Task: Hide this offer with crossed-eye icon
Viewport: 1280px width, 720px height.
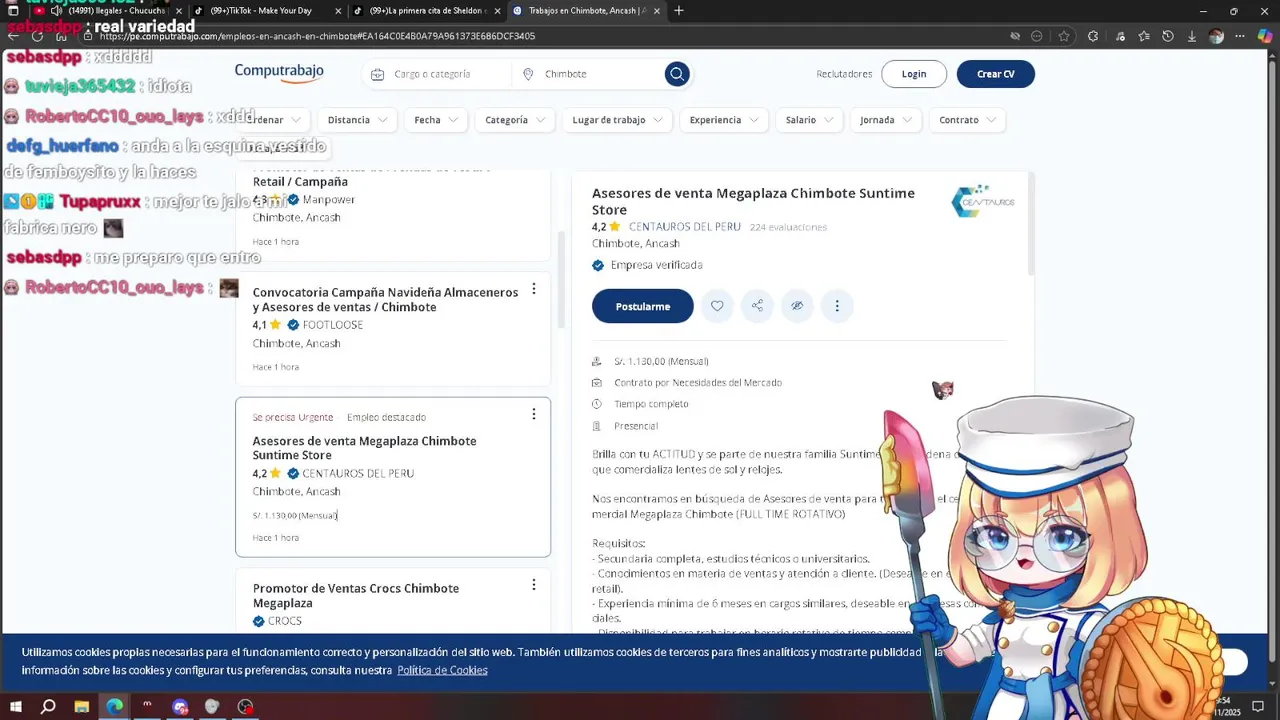Action: 797,306
